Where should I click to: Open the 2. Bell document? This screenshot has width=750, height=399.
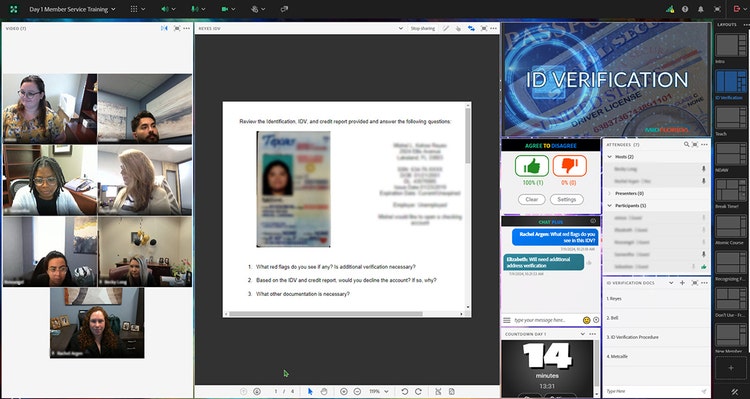(656, 318)
